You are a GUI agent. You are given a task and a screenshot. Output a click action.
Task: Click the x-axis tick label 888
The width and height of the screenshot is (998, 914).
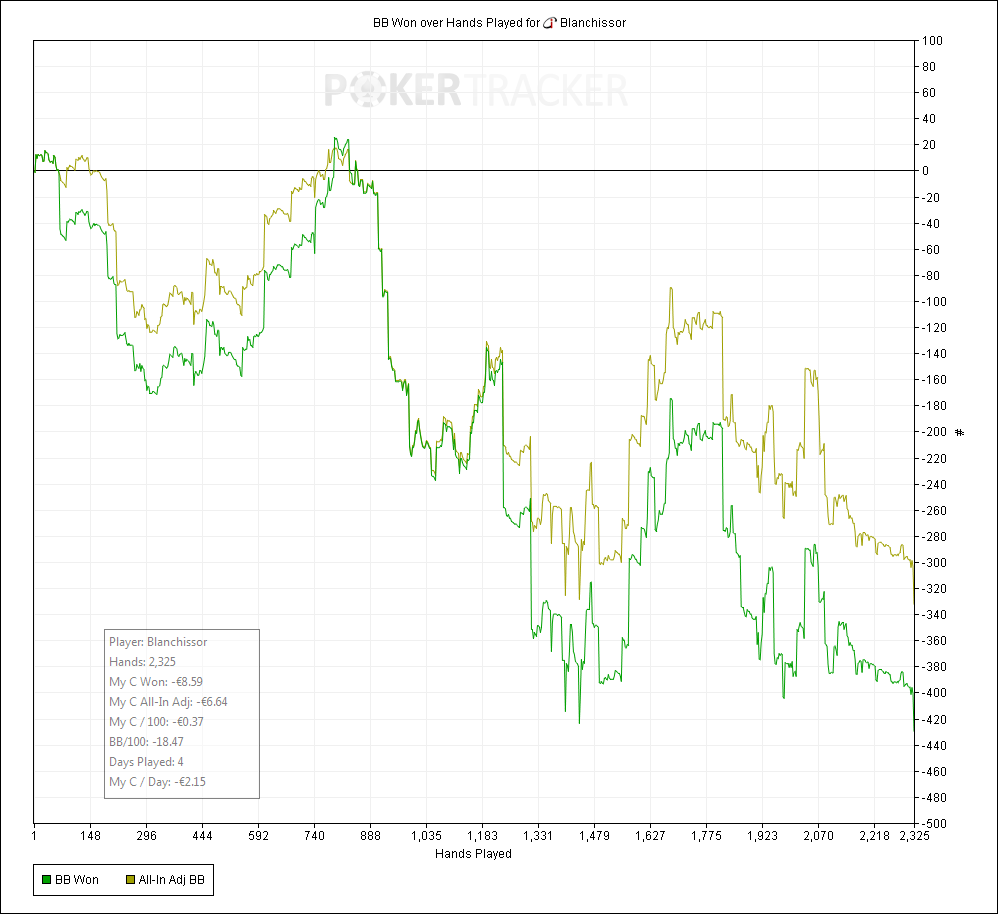click(370, 835)
